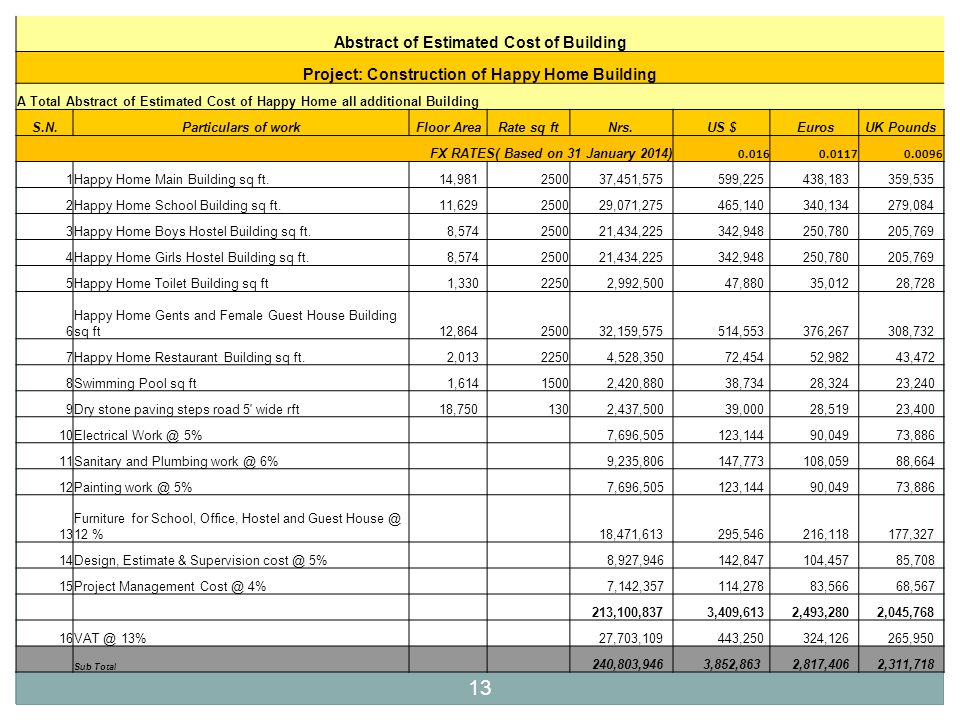The width and height of the screenshot is (960, 720).
Task: Click 'Happy Home Boys Hostel Building sq ft.'
Action: pyautogui.click(x=192, y=231)
